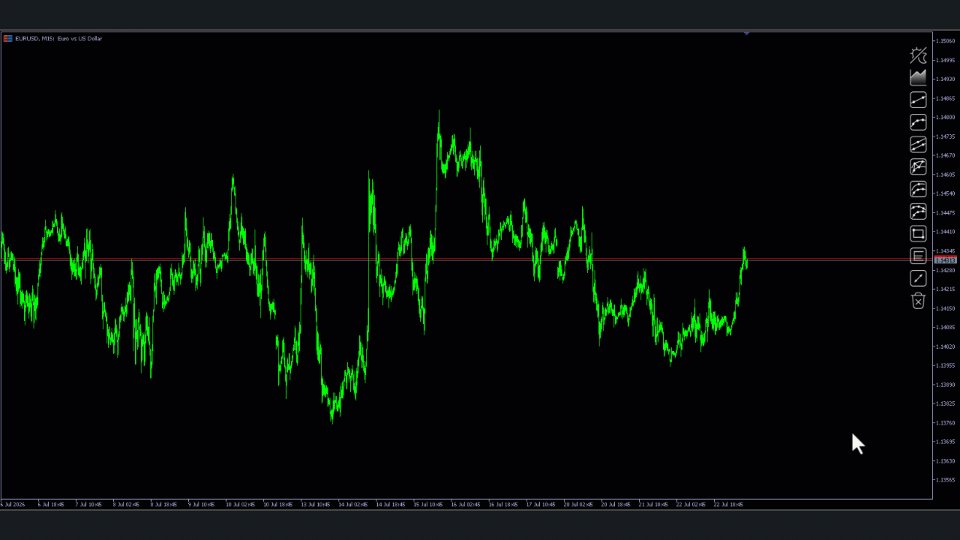Viewport: 960px width, 540px height.
Task: Select the parallel channel tool
Action: [x=918, y=144]
